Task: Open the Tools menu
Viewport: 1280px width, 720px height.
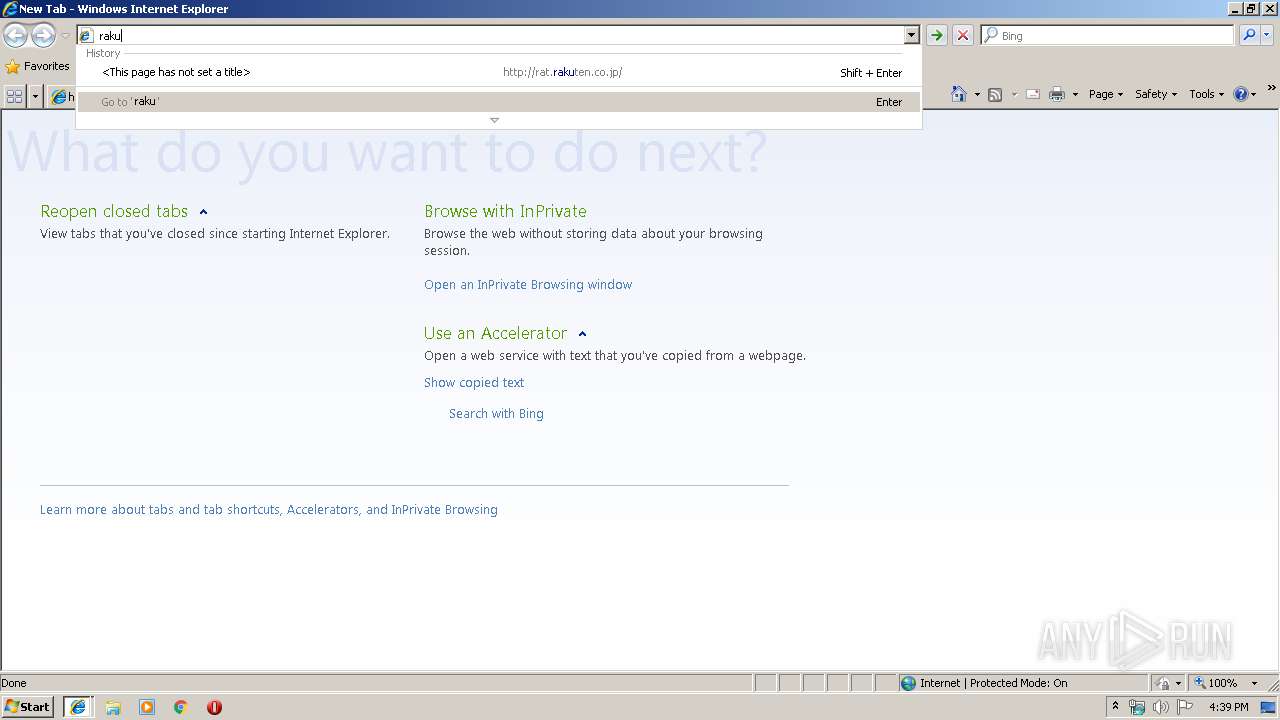Action: (1206, 94)
